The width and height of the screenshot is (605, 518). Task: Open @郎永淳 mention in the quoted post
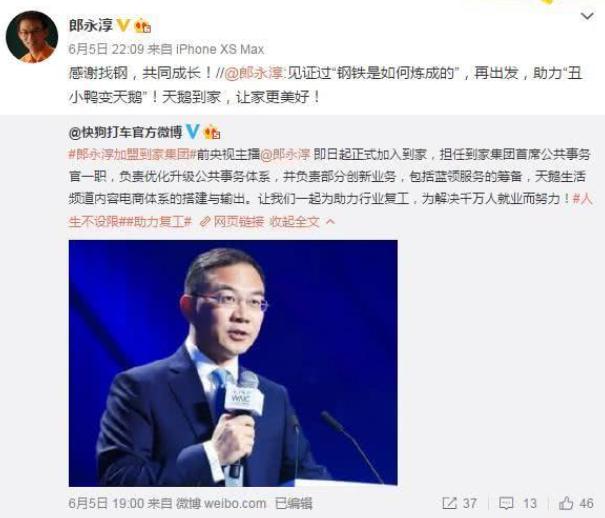tap(285, 154)
